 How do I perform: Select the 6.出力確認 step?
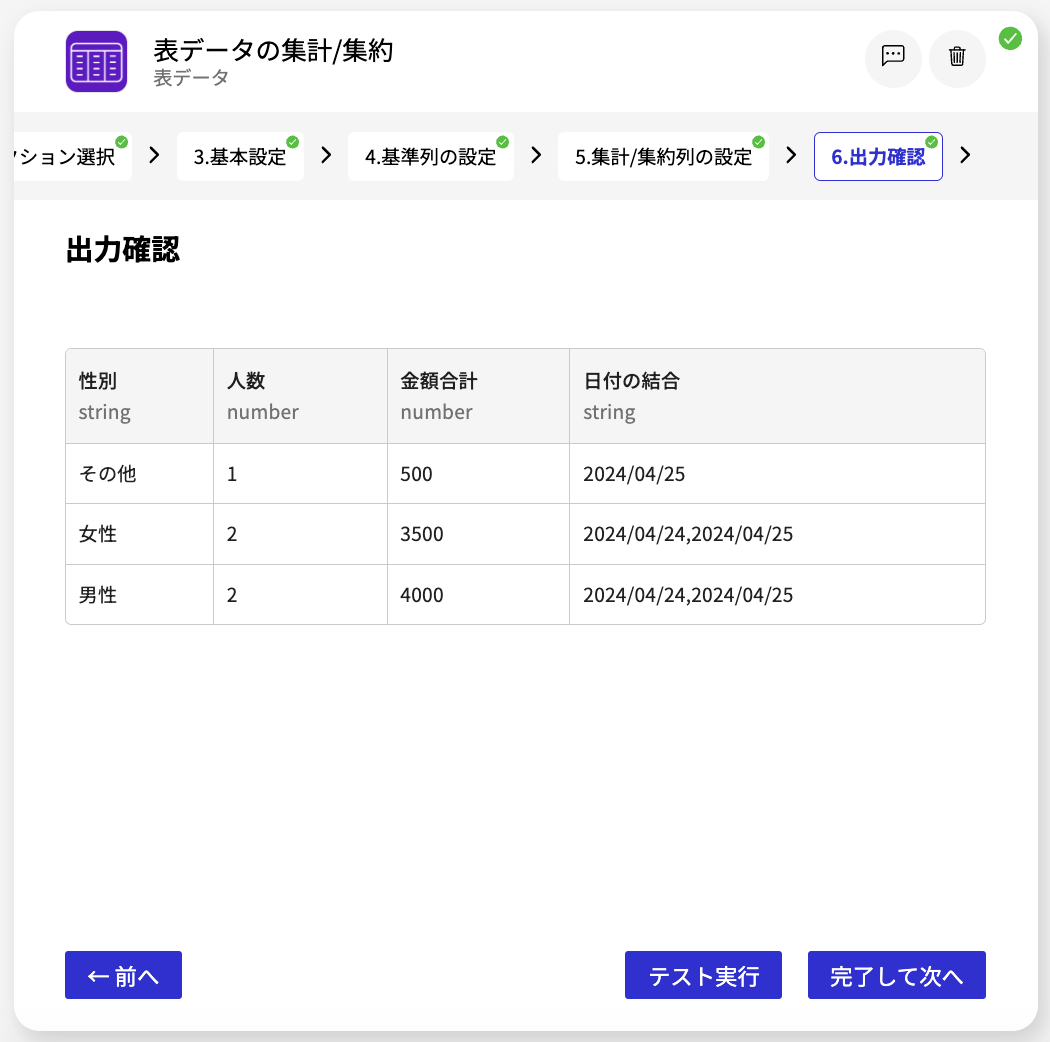[x=878, y=157]
